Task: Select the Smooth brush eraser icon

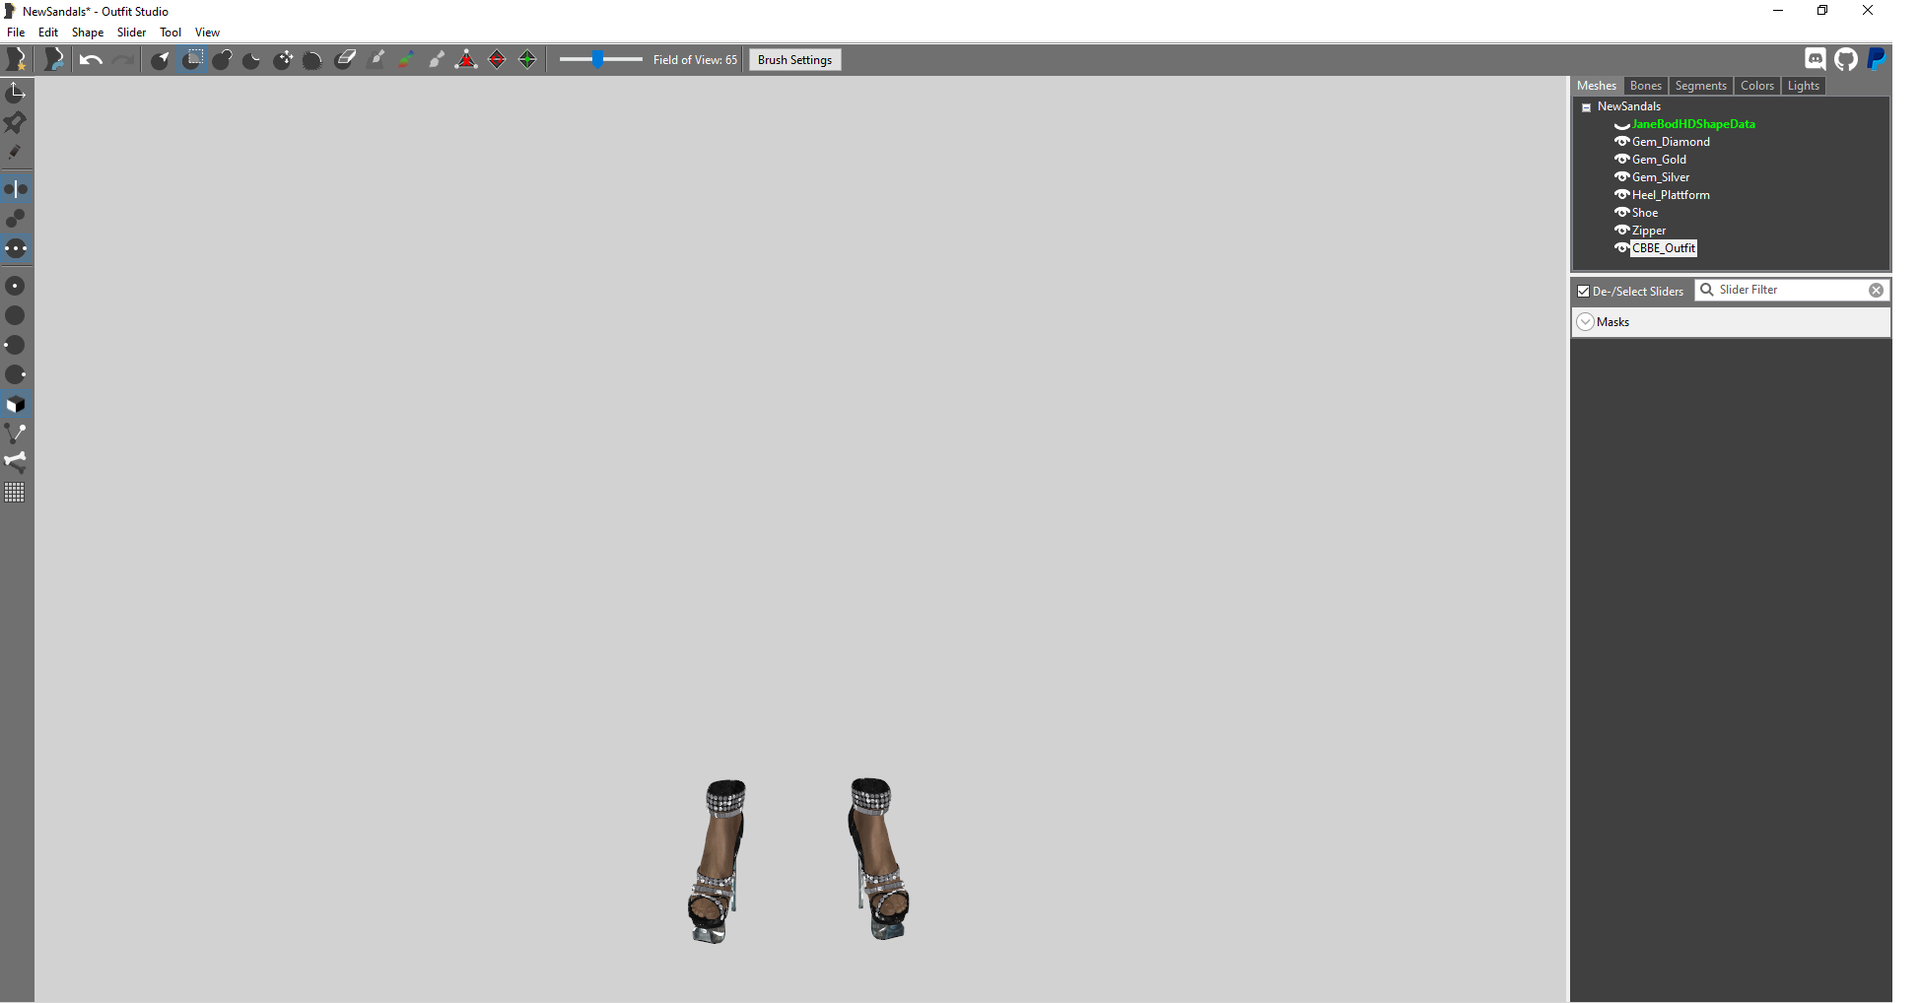Action: [x=345, y=60]
